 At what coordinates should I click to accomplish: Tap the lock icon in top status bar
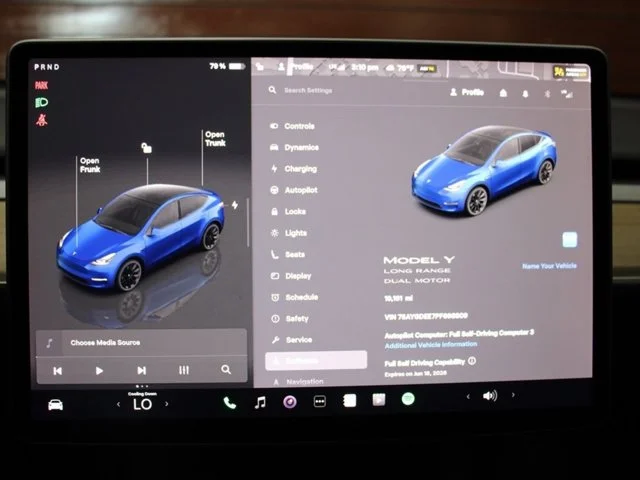[x=260, y=66]
